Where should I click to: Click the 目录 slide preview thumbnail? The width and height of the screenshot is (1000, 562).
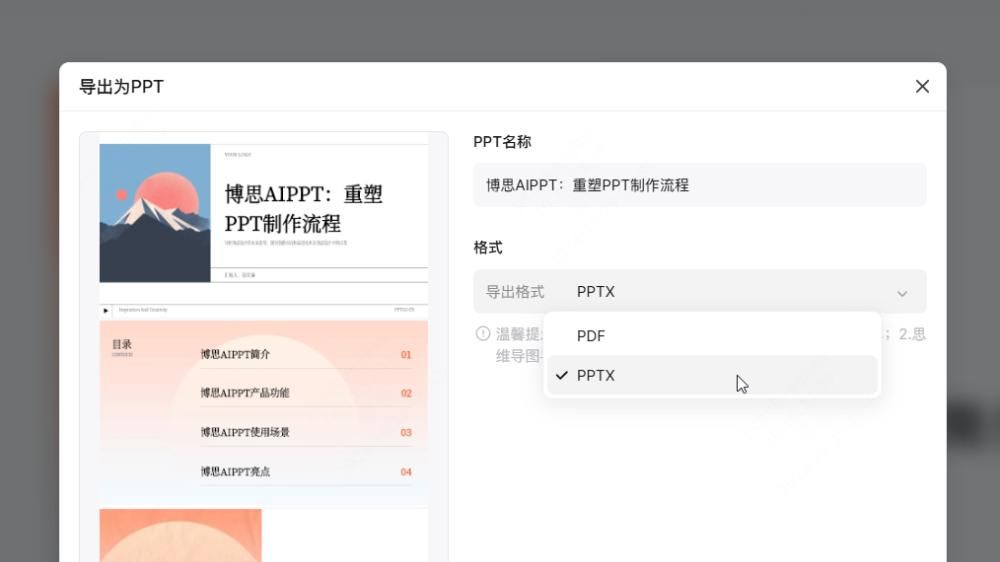pos(263,406)
